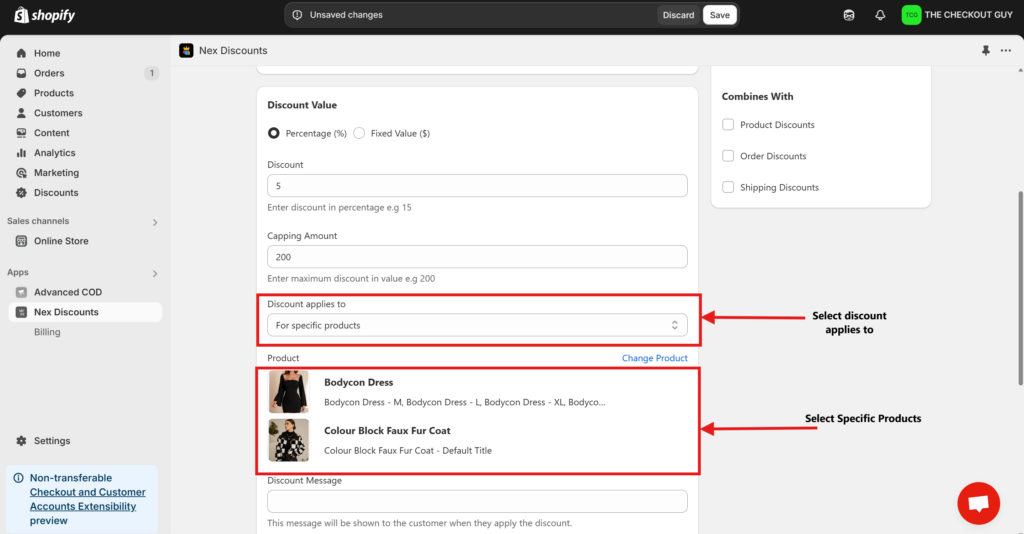Screen dimensions: 1024x534
Task: Open the Home icon in sidebar
Action: 22,54
